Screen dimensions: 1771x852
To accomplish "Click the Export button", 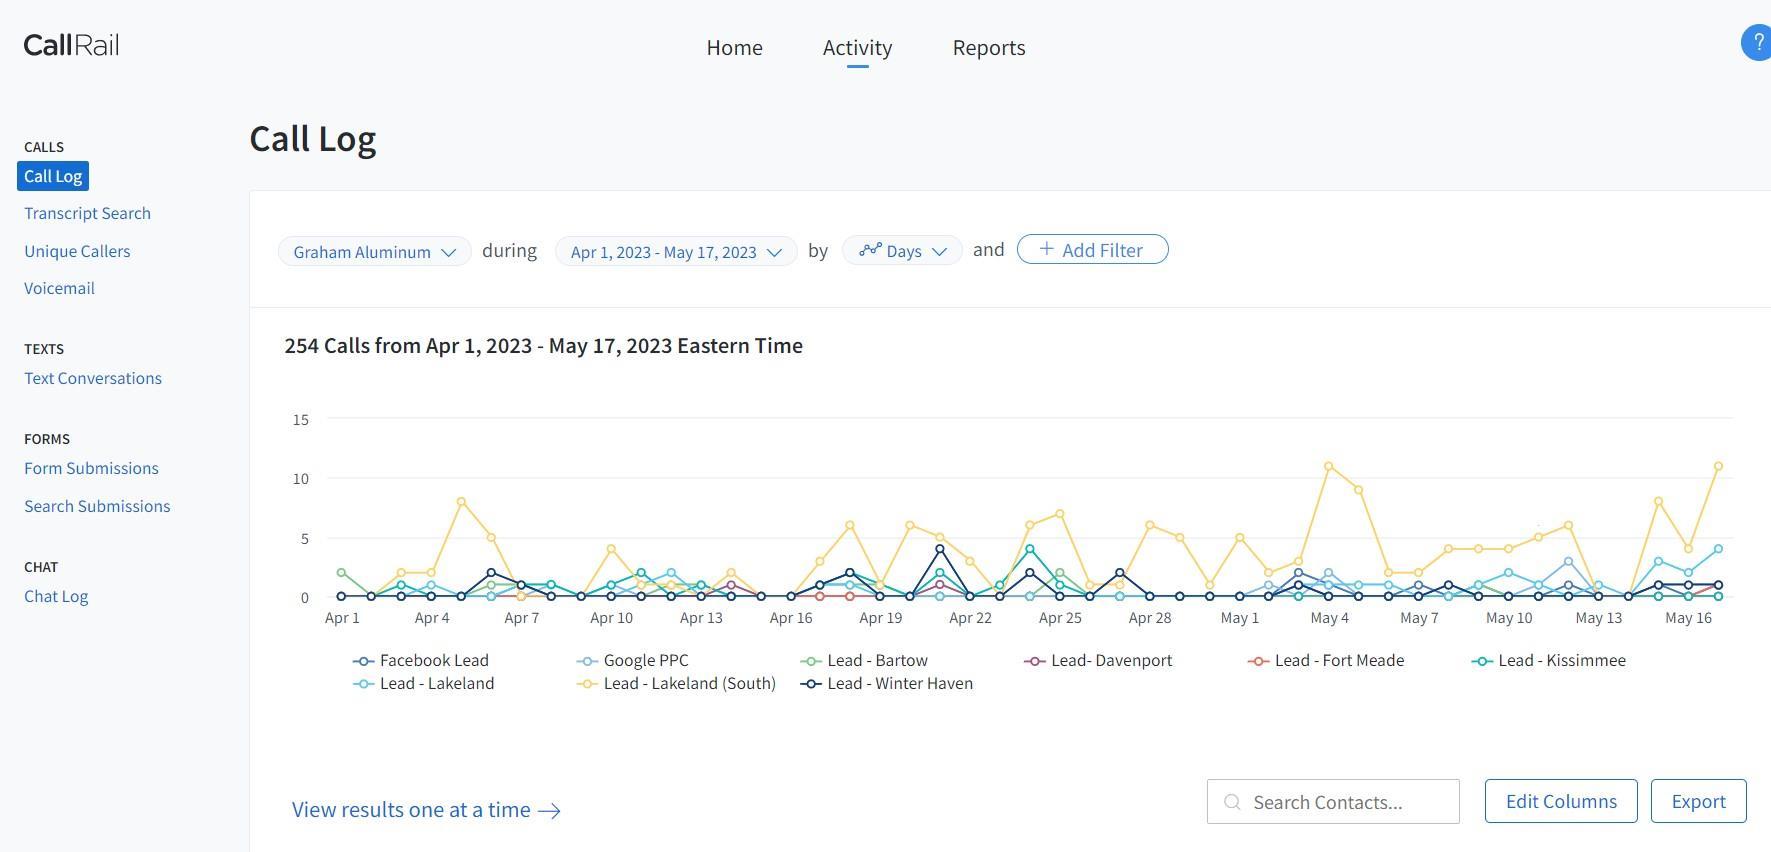I will pos(1698,801).
